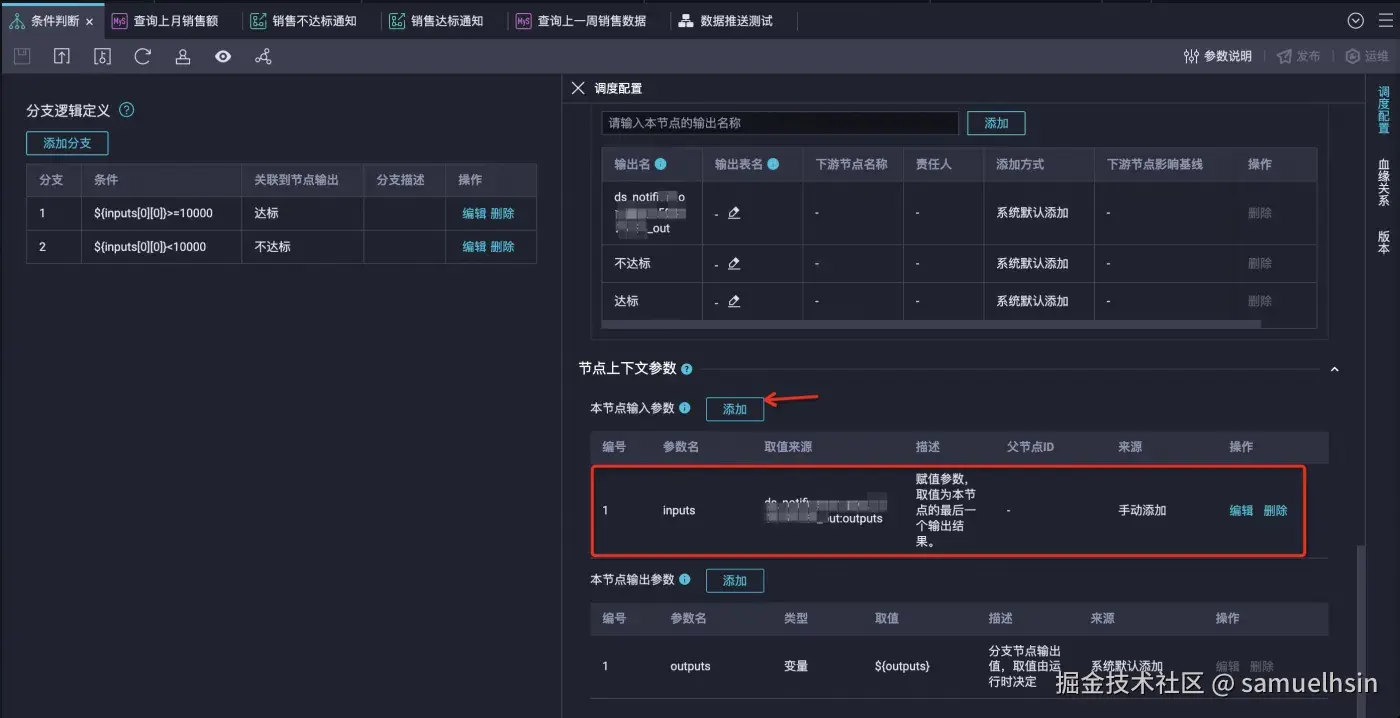
Task: Click help icon beside 节点上下文参数
Action: [687, 369]
